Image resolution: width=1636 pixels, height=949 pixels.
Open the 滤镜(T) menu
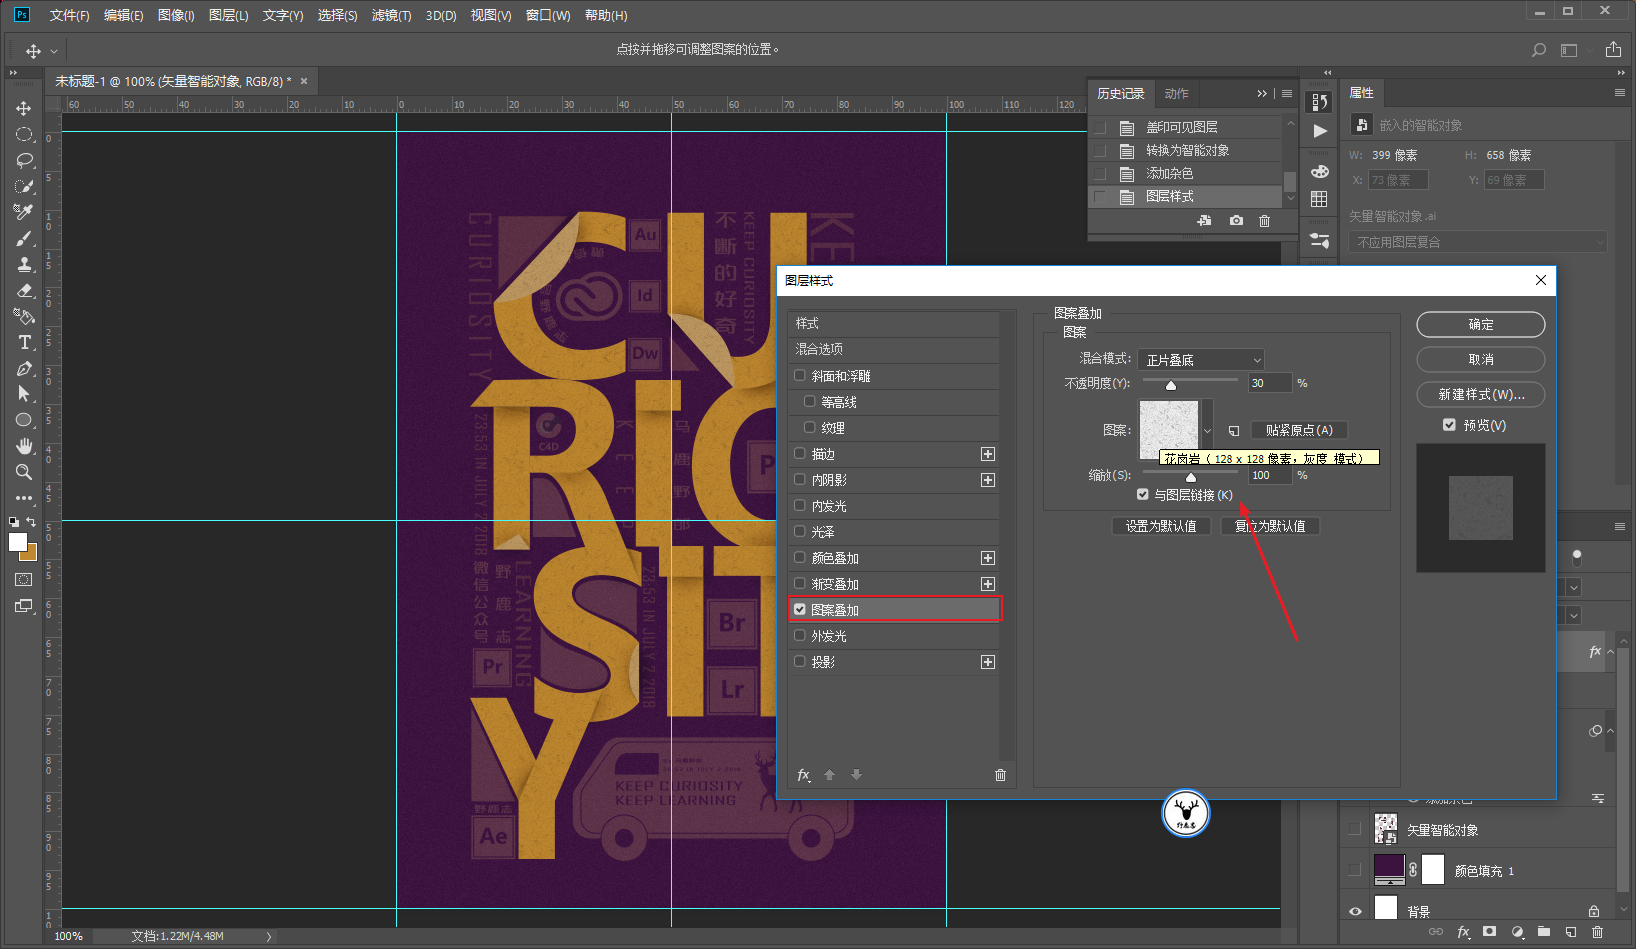(x=391, y=15)
